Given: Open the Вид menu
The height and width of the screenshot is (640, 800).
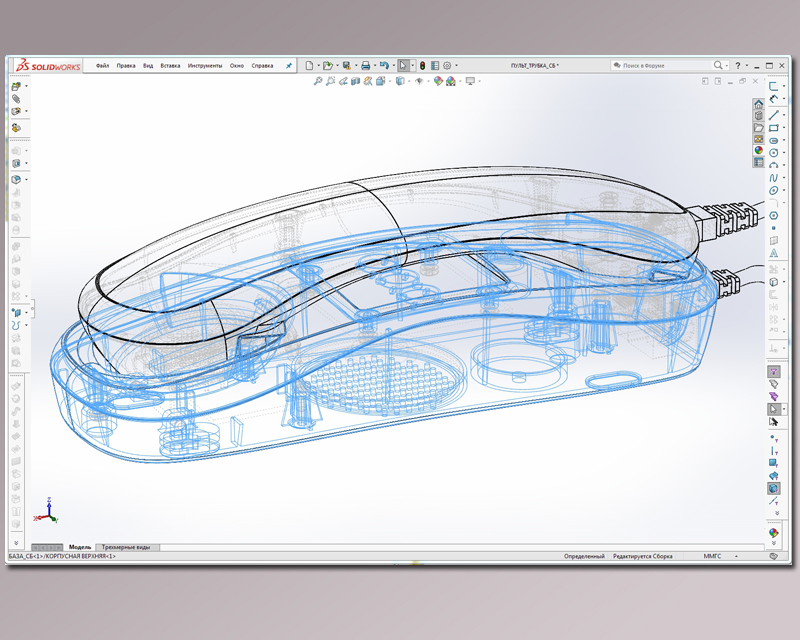Looking at the screenshot, I should pyautogui.click(x=148, y=66).
